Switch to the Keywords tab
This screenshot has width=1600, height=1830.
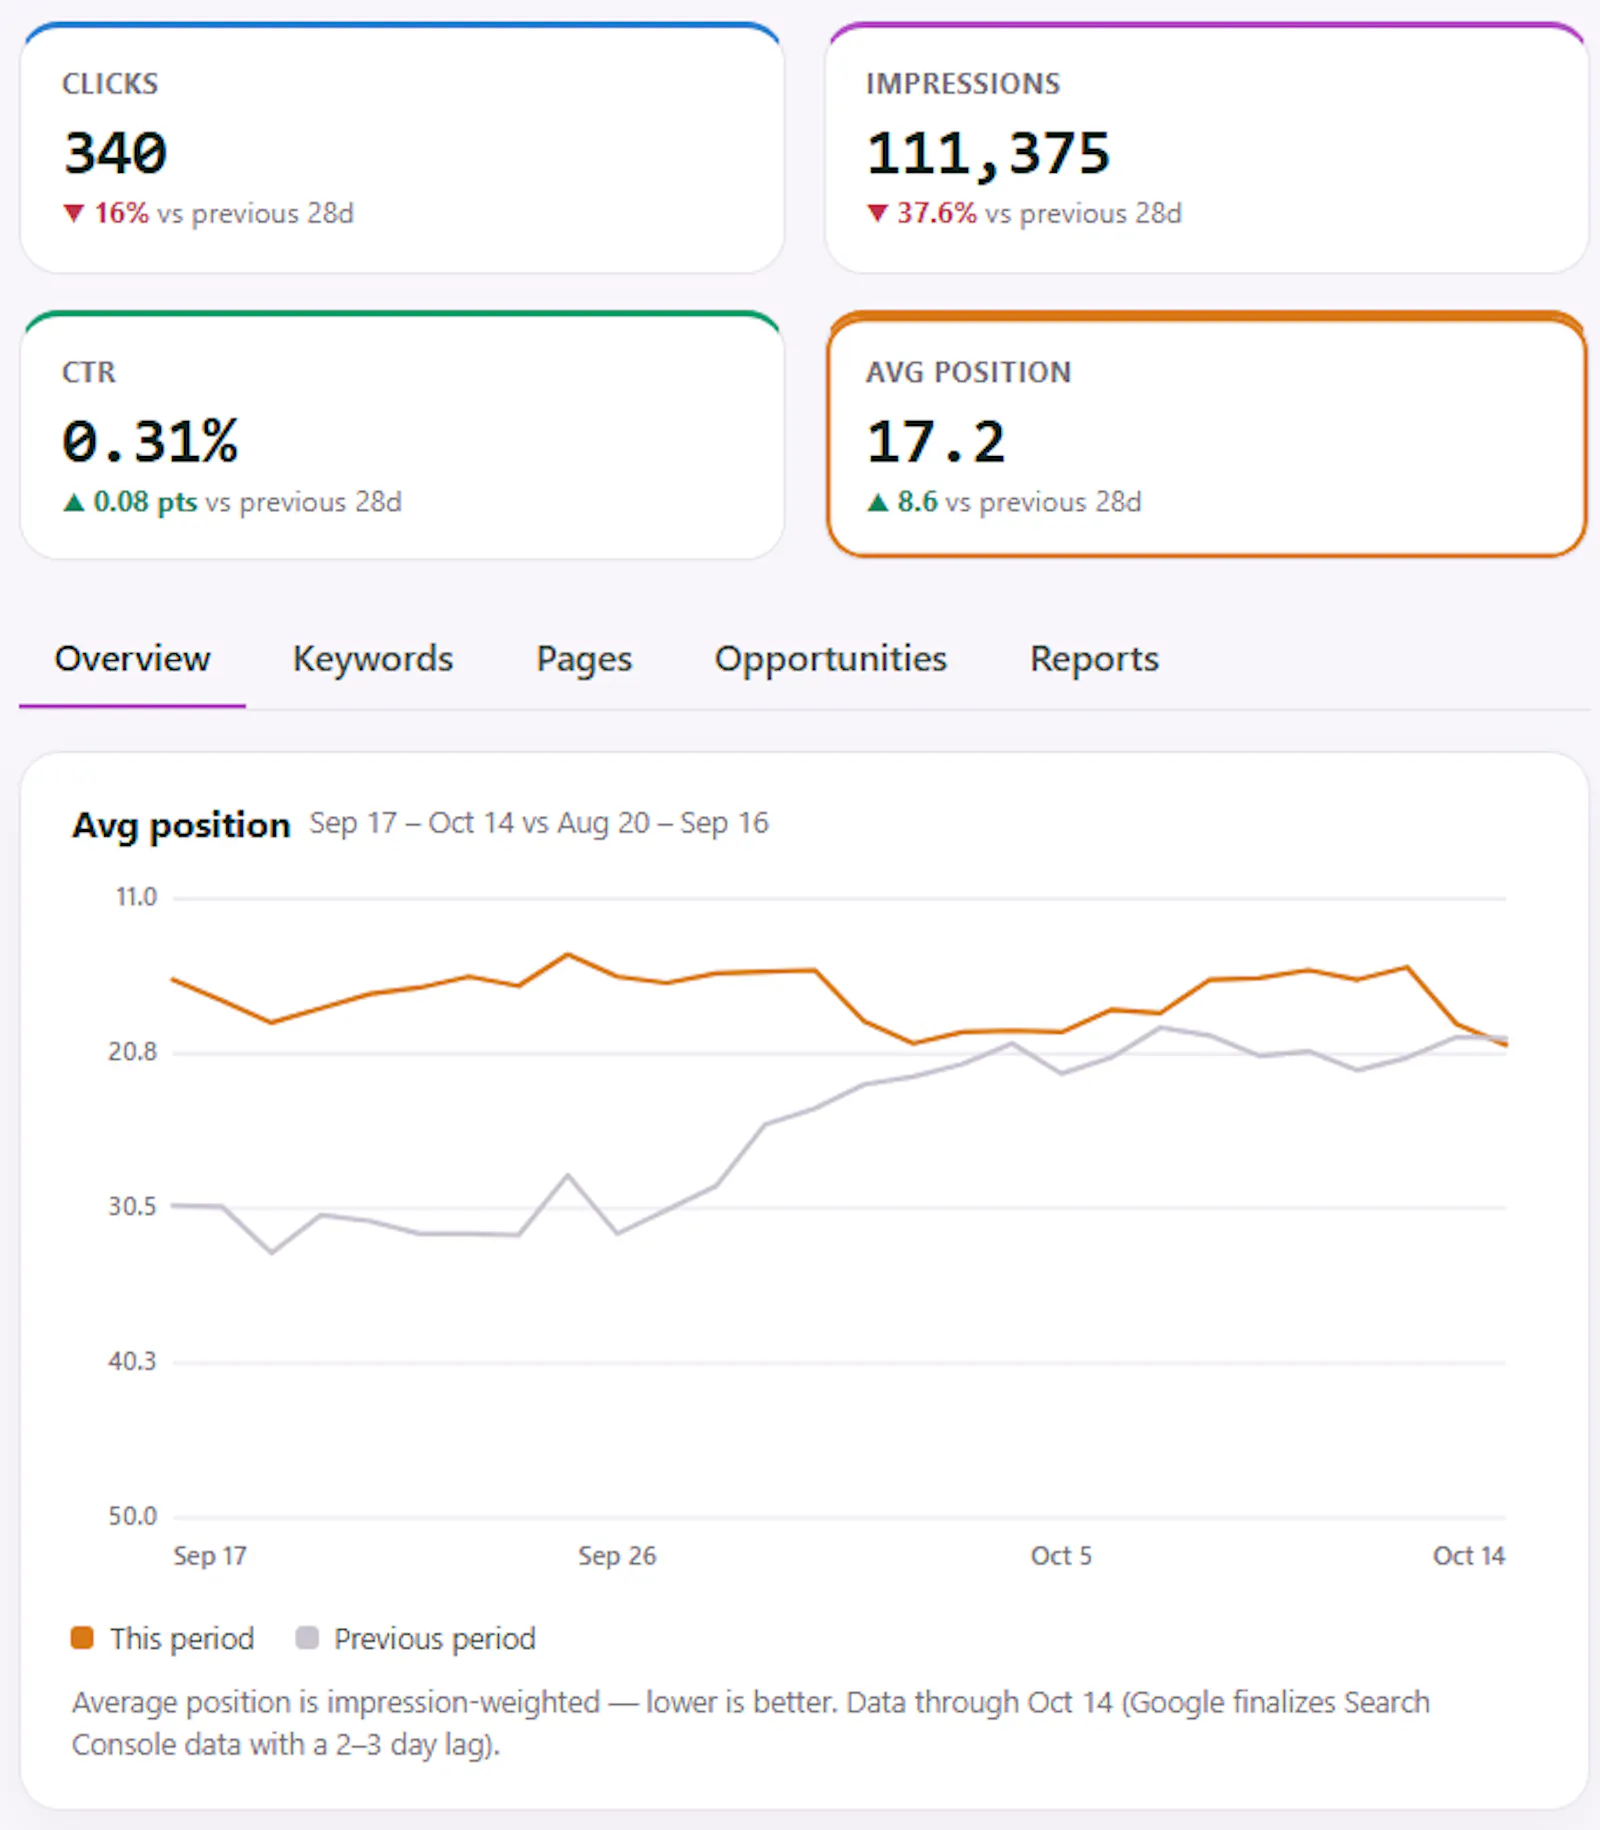(x=373, y=659)
